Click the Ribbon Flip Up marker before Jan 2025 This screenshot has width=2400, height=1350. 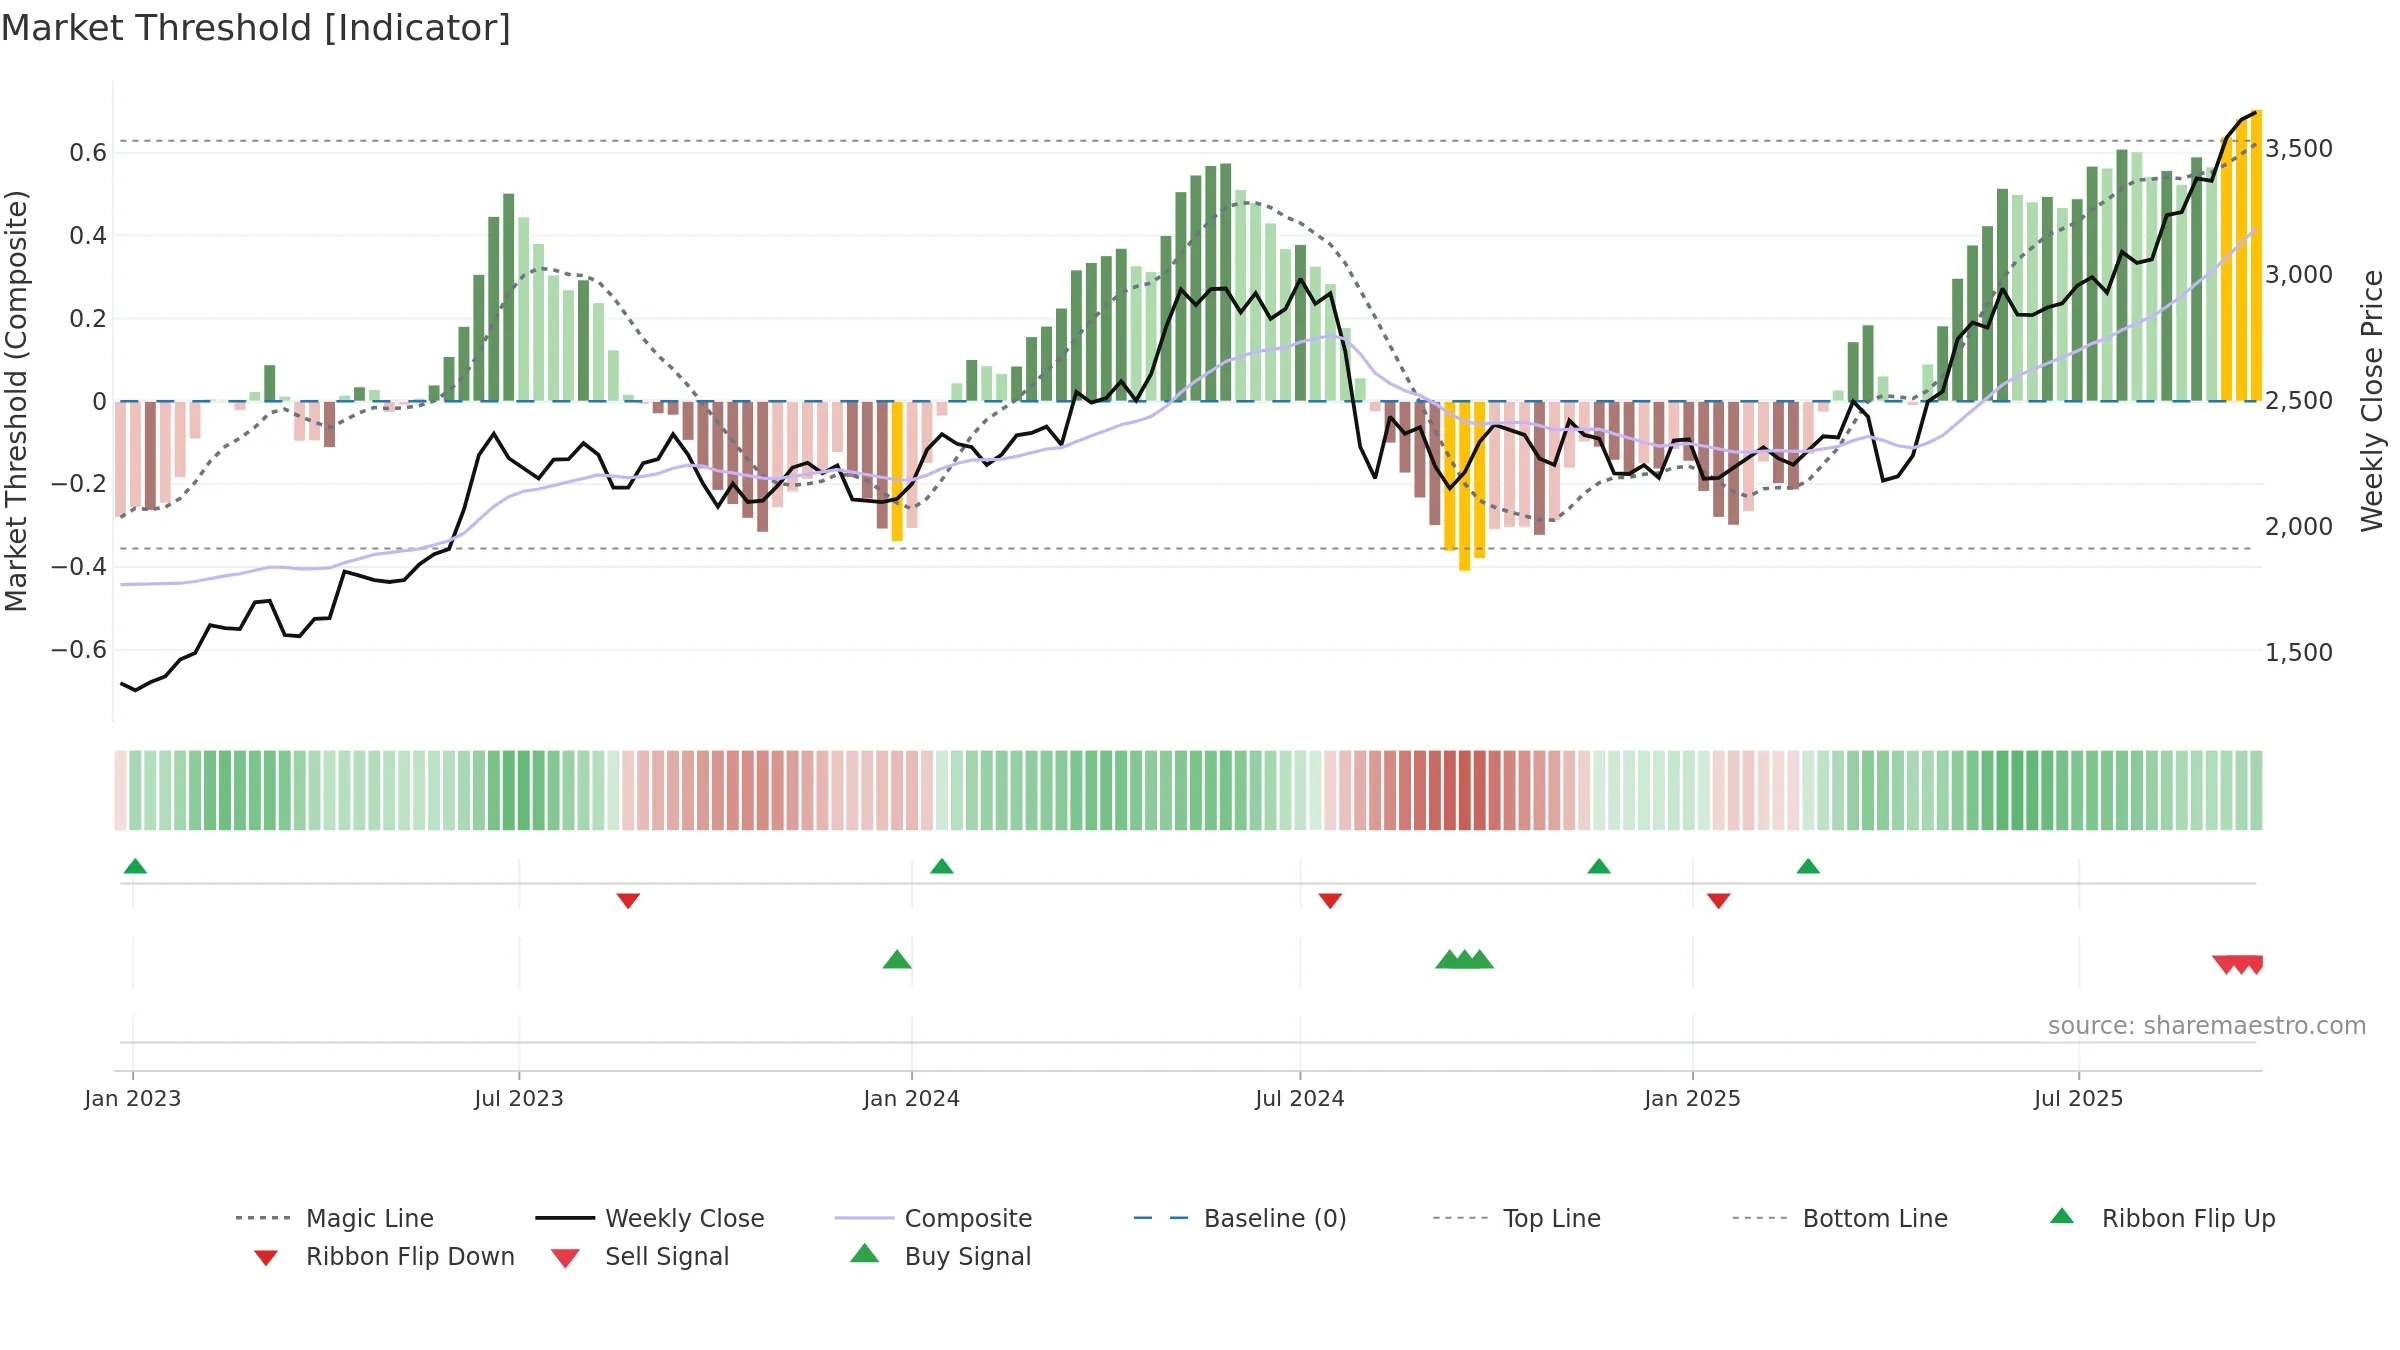coord(1599,866)
